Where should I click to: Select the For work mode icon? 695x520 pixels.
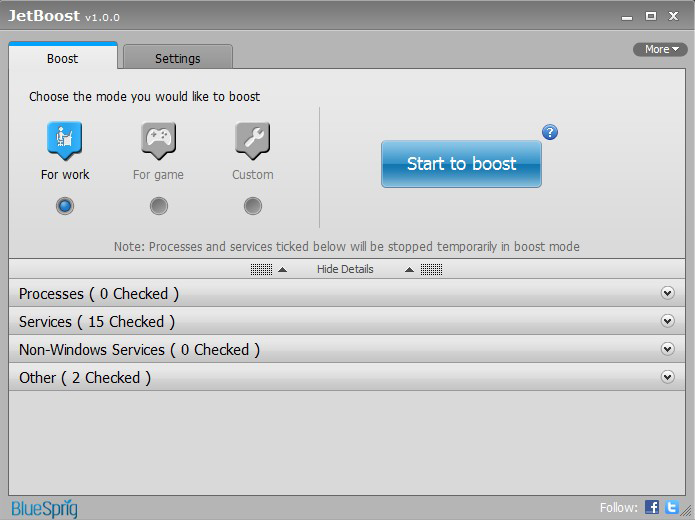point(65,140)
